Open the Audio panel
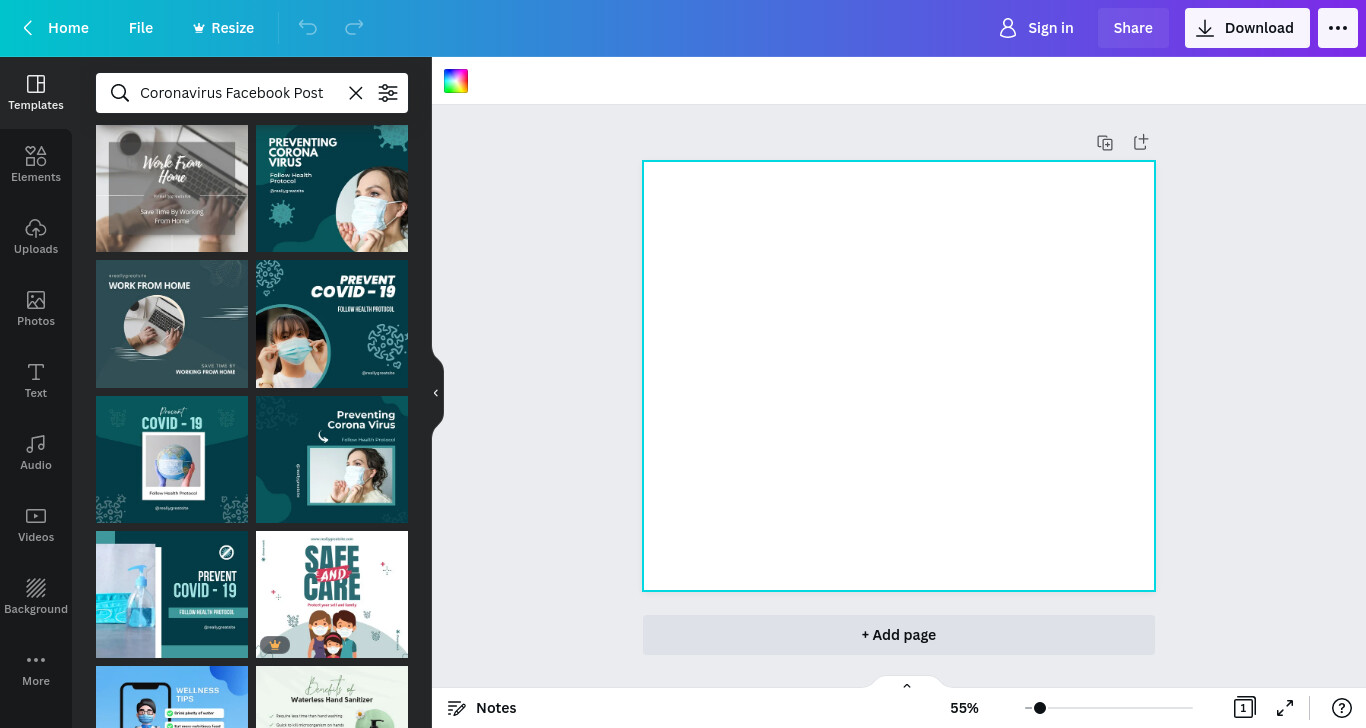Image resolution: width=1366 pixels, height=728 pixels. coord(36,453)
